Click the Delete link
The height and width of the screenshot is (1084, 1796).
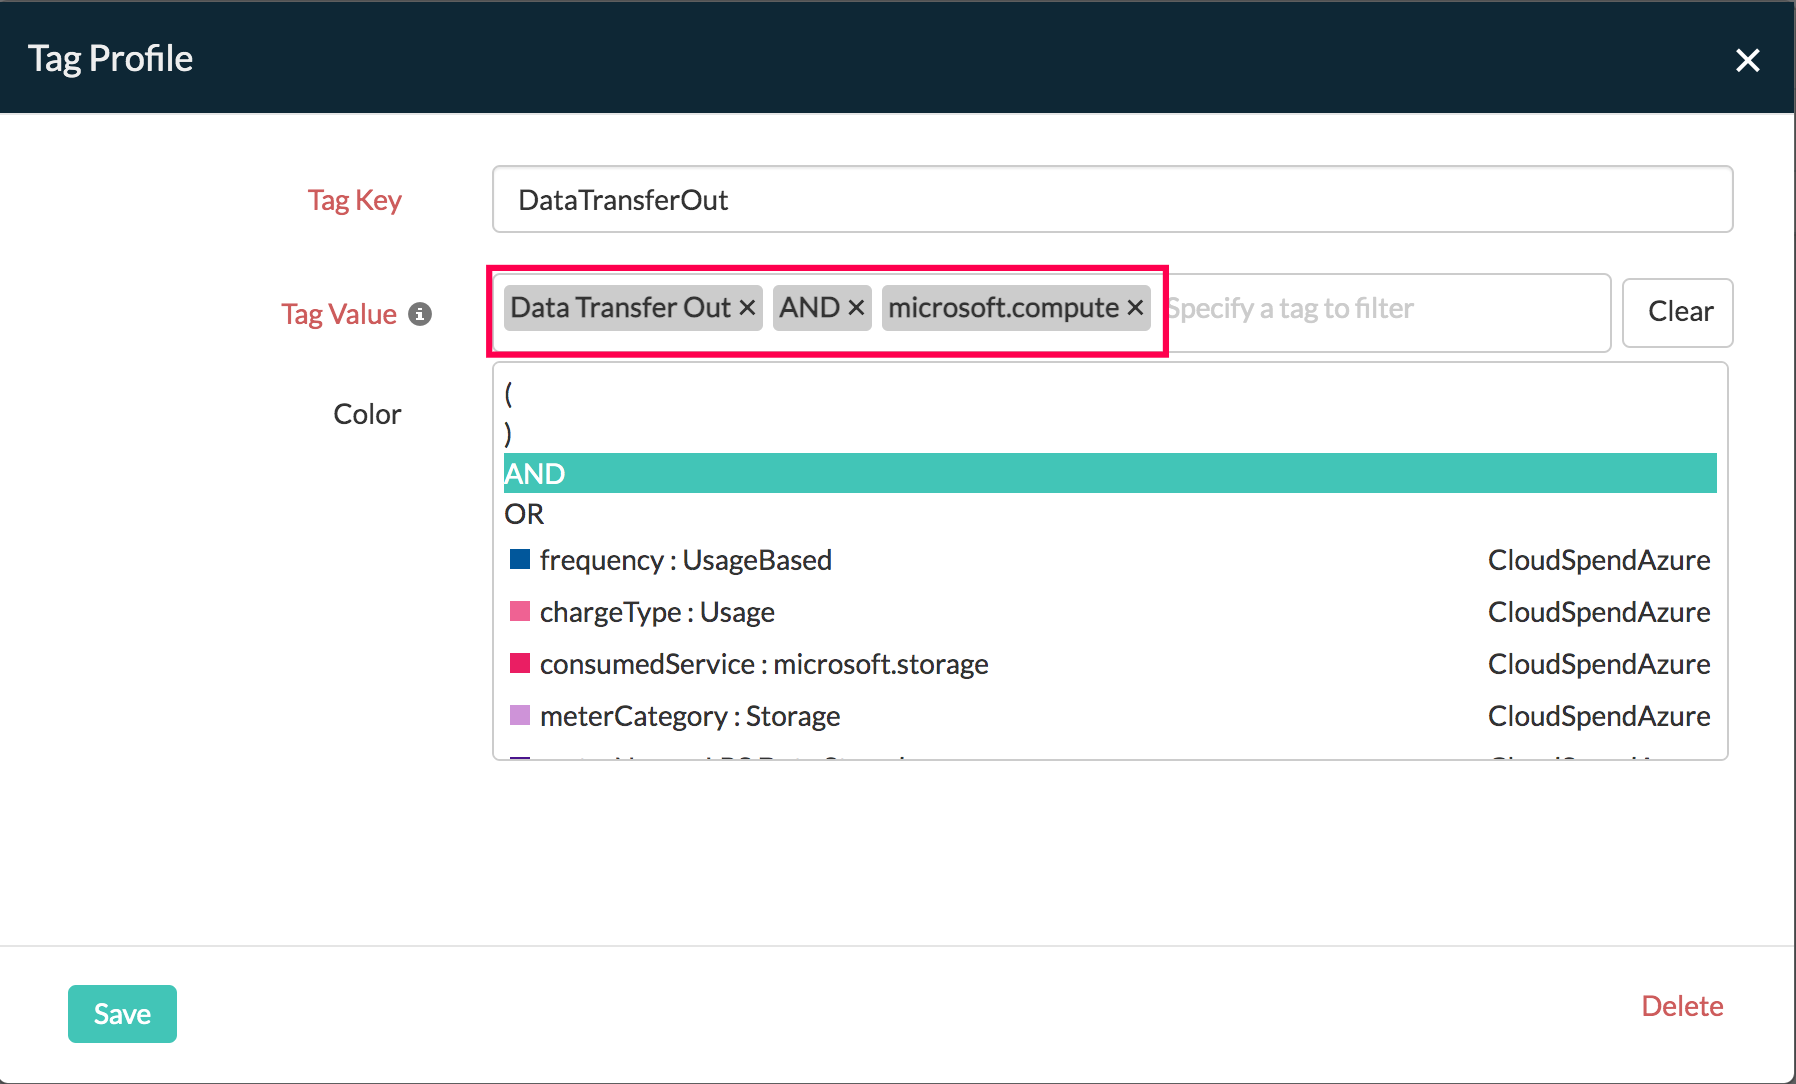click(1682, 1006)
